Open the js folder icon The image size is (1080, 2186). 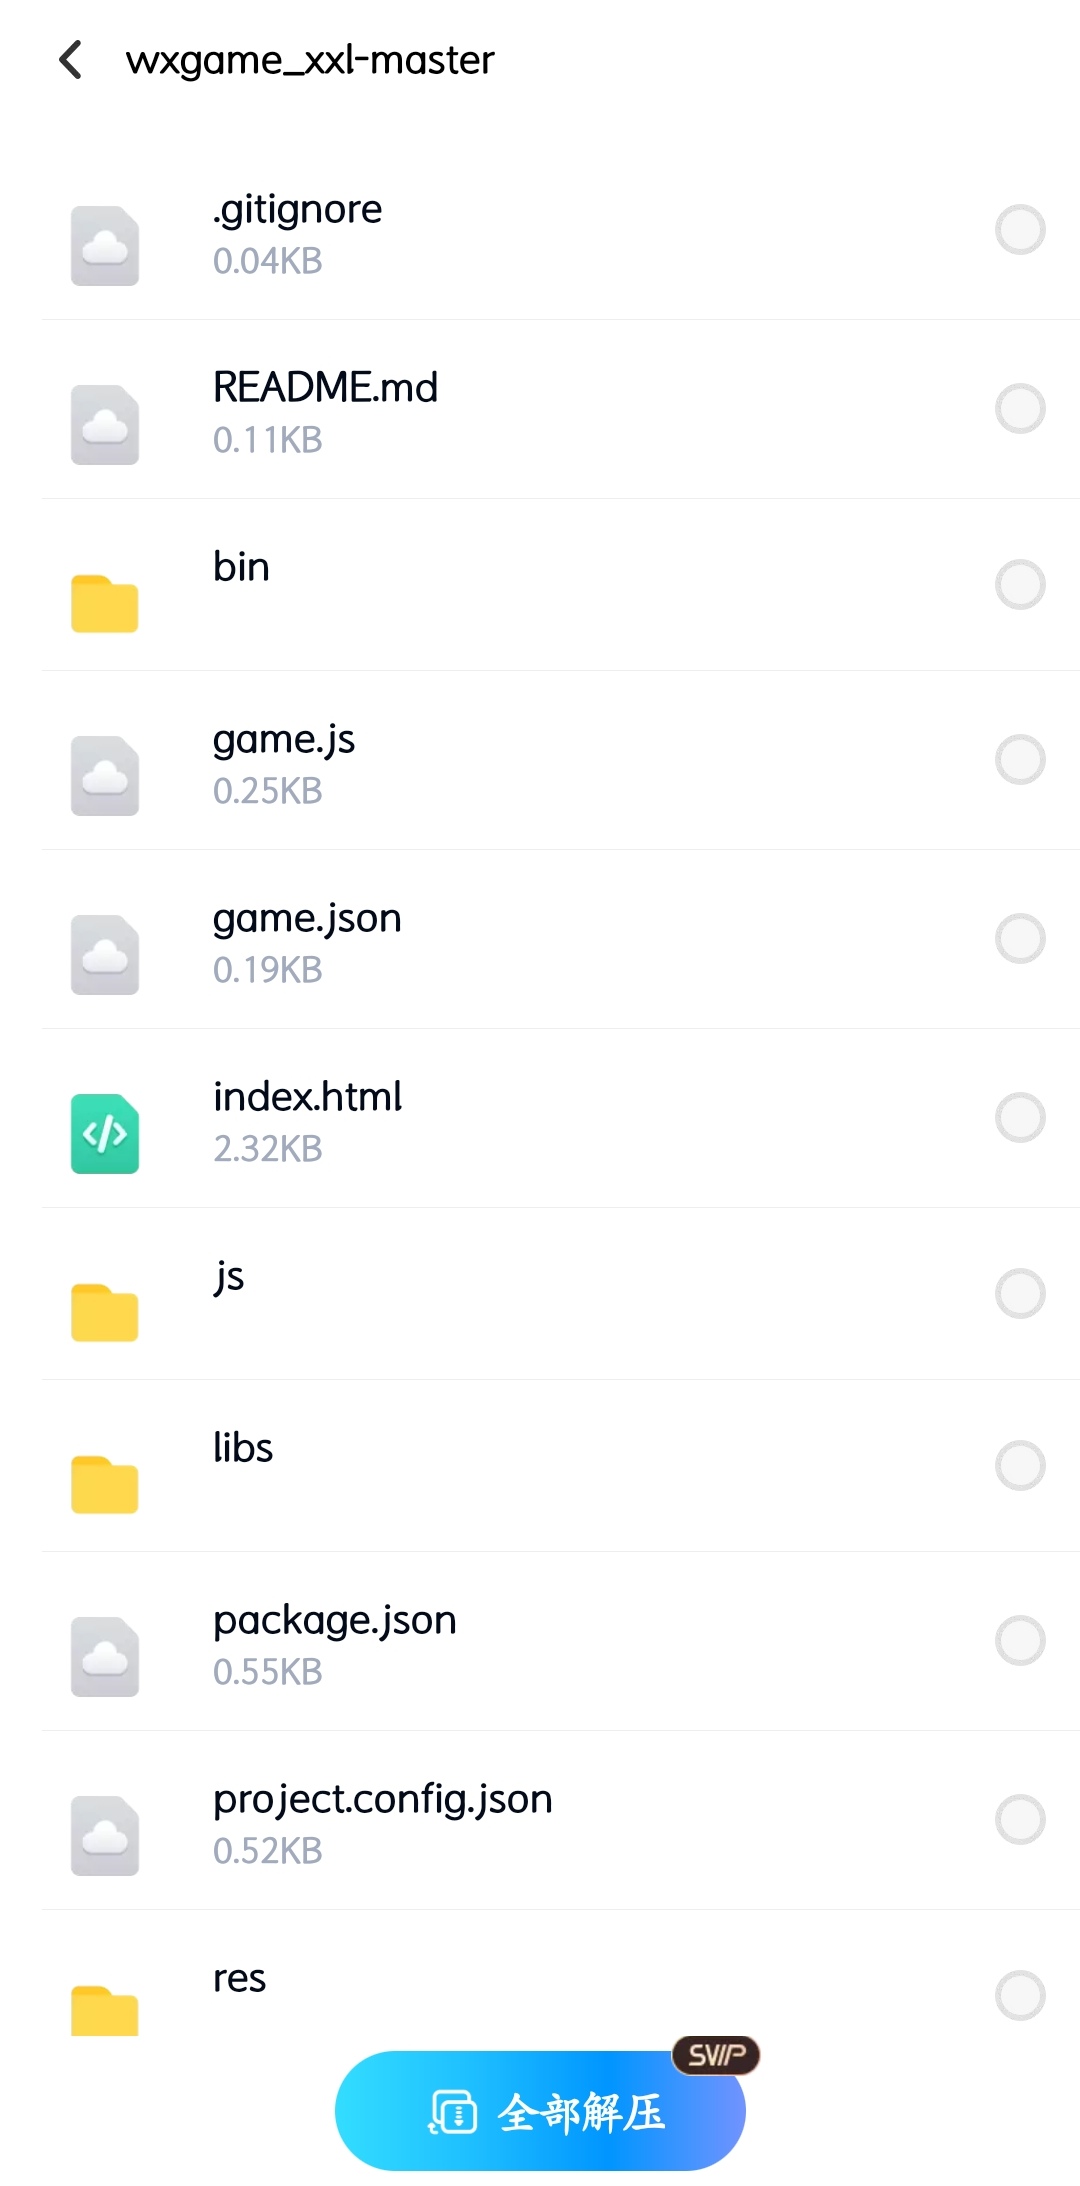(x=104, y=1311)
